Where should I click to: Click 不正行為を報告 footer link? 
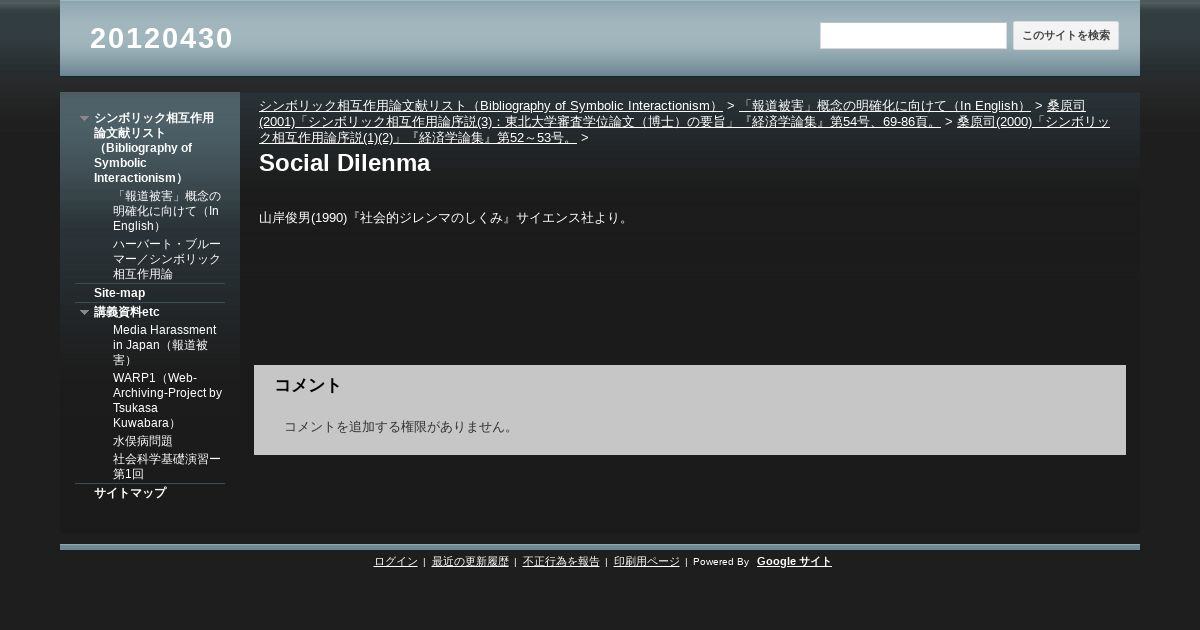tap(561, 562)
